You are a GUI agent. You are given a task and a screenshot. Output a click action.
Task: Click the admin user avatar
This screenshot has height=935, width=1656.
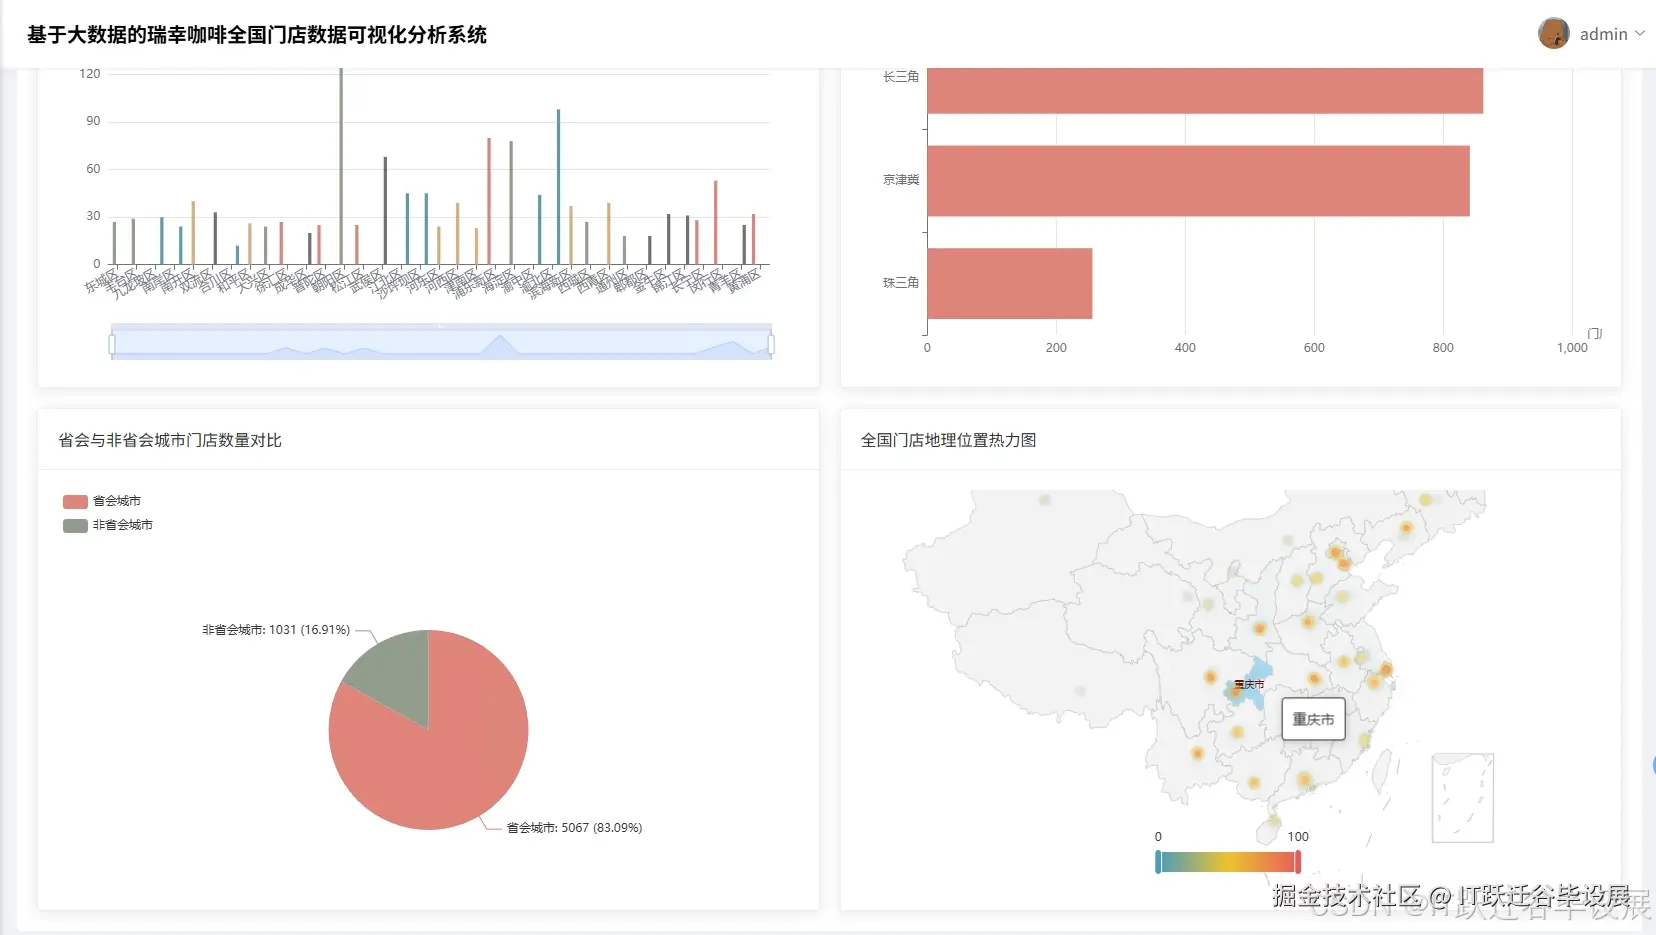pyautogui.click(x=1553, y=33)
